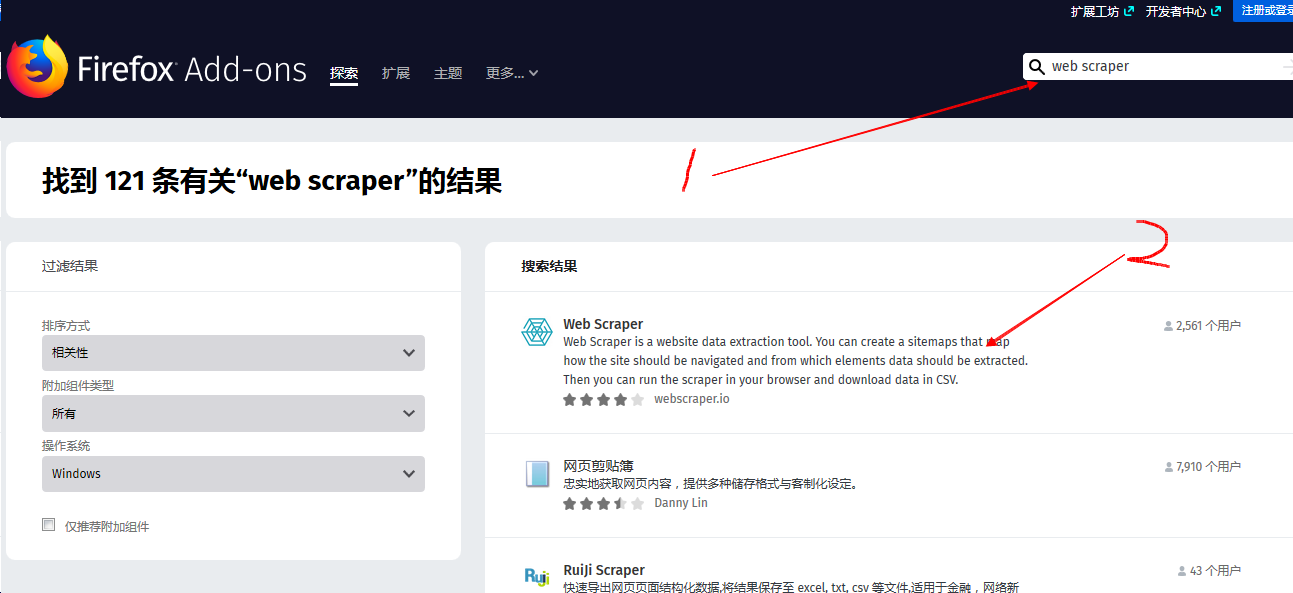Open the Web Scraper spider-web icon

click(537, 332)
